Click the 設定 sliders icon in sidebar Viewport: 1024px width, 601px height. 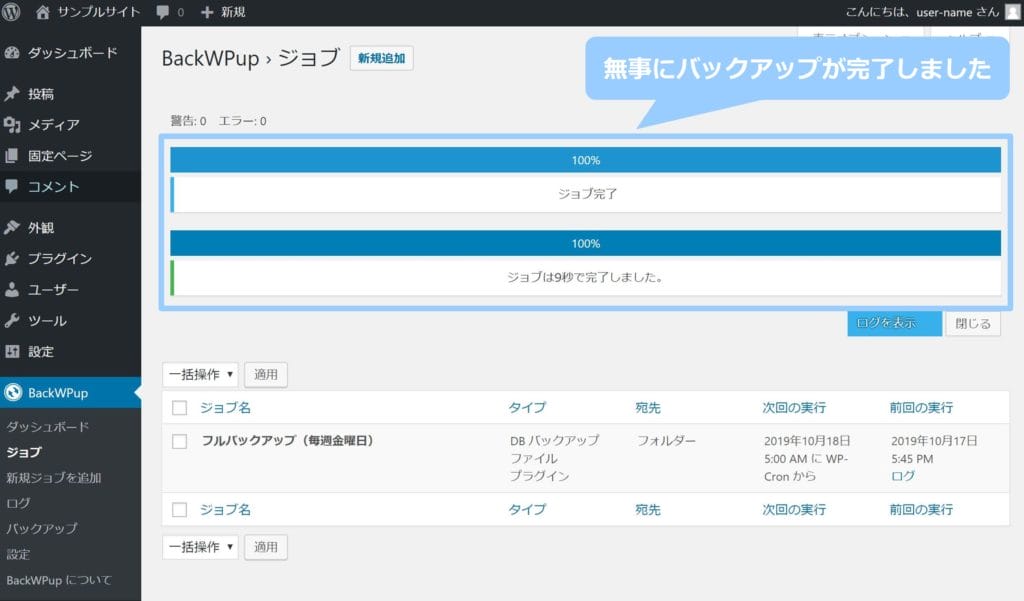(x=12, y=351)
